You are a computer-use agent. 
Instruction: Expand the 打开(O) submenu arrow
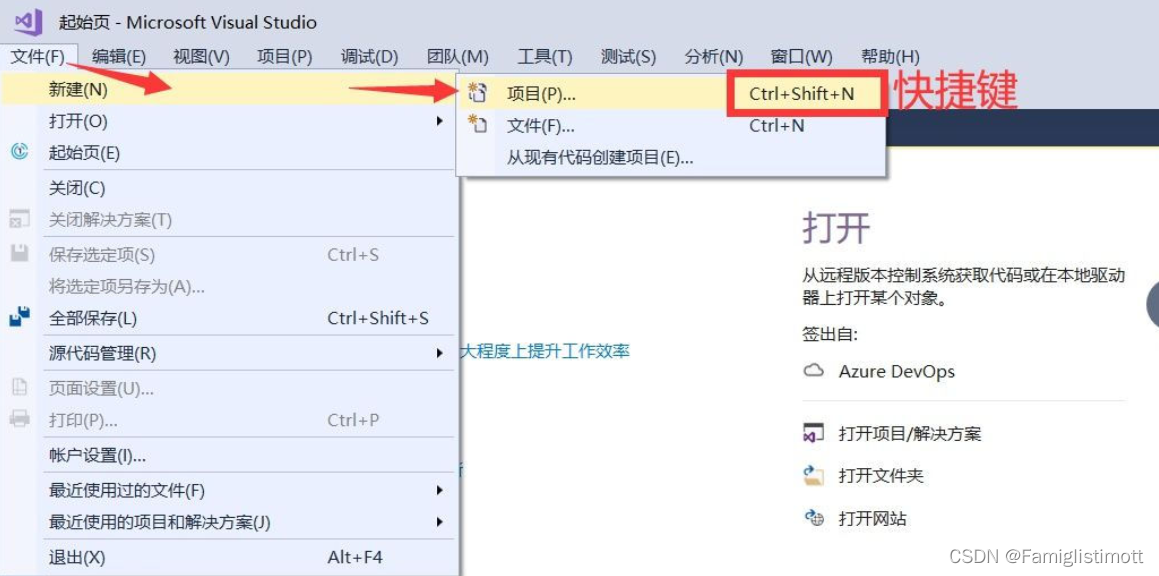tap(440, 121)
